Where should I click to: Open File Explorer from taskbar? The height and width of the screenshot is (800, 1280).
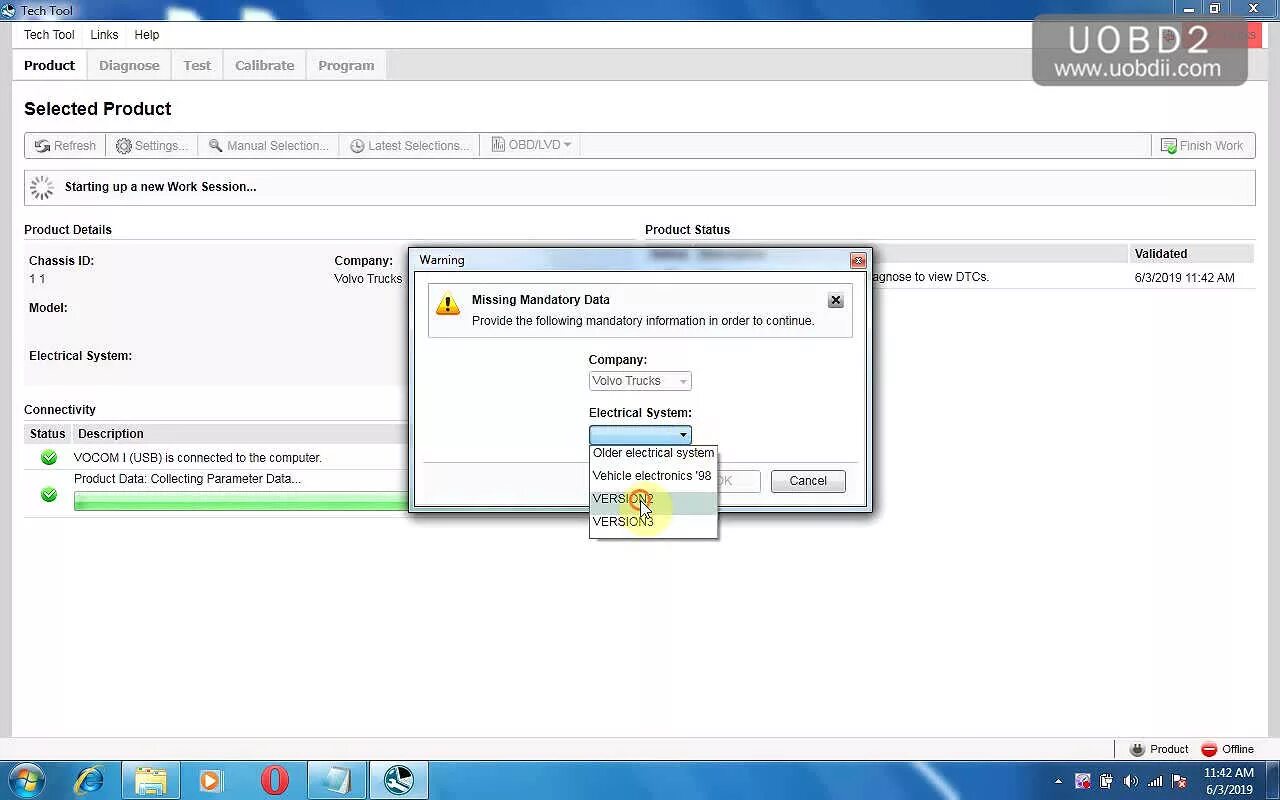151,780
